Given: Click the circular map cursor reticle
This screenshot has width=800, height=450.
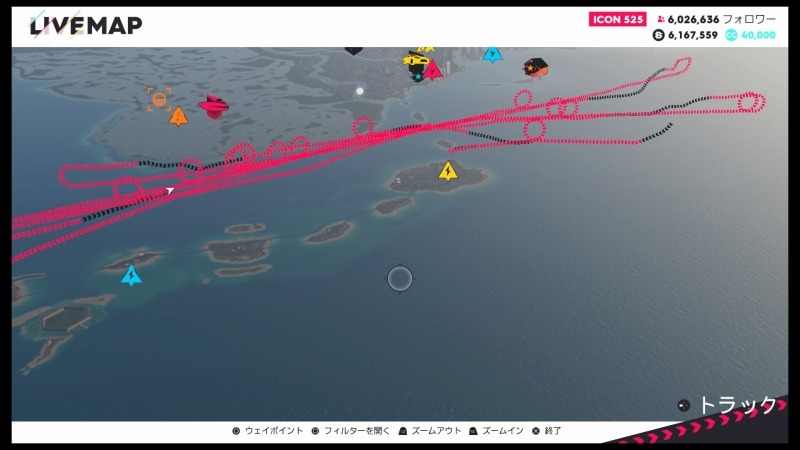Looking at the screenshot, I should [x=399, y=279].
